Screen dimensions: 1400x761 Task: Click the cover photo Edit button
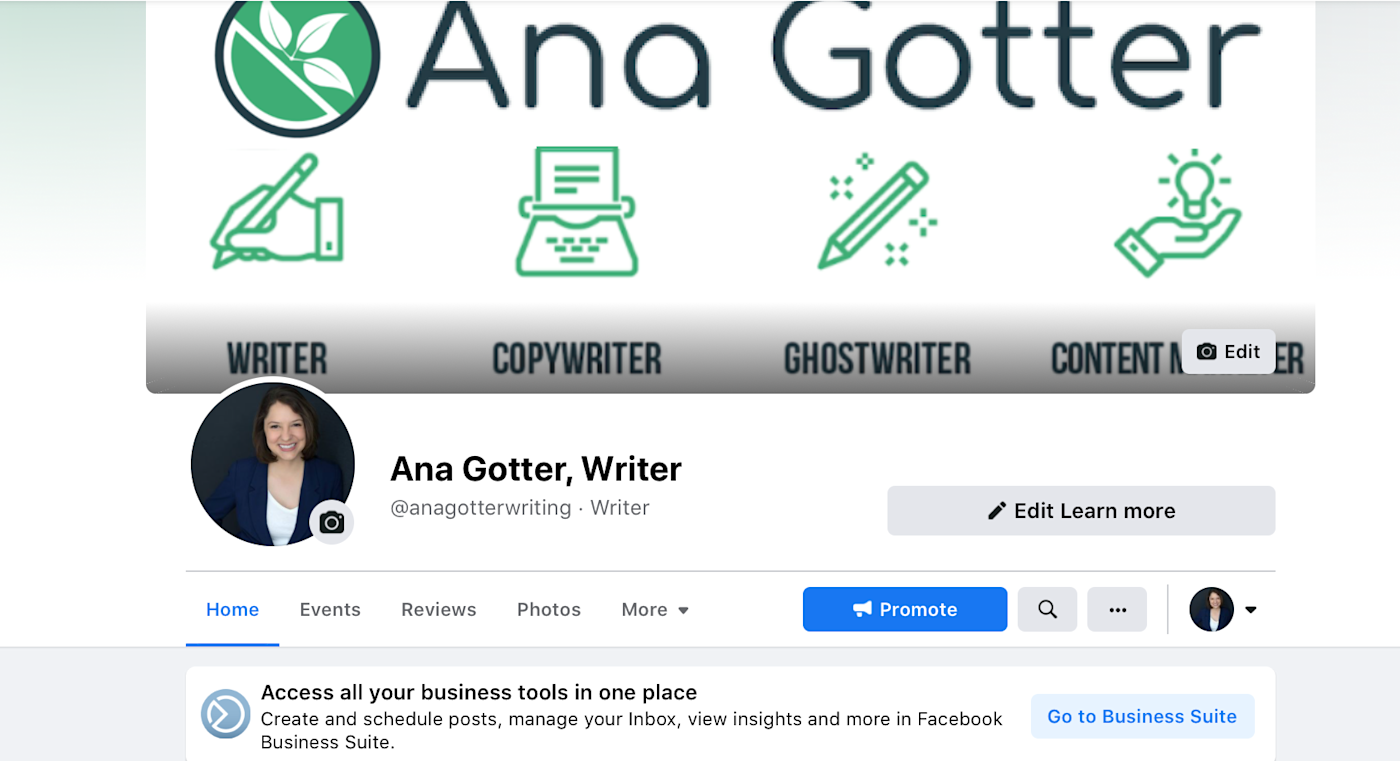pos(1228,351)
